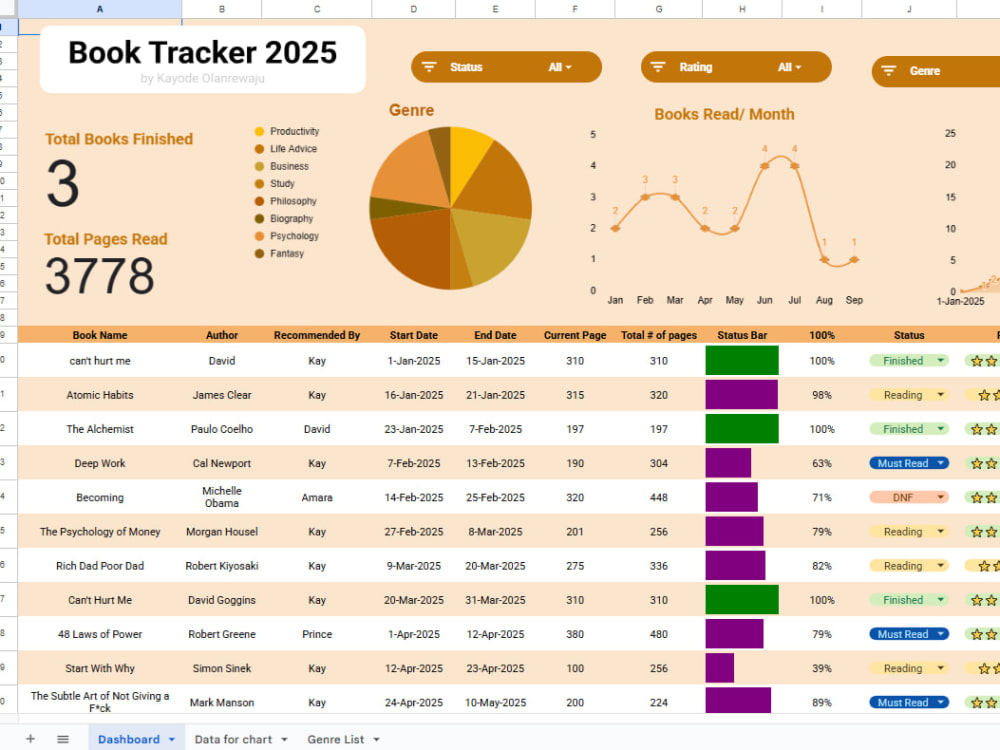Click the Total Pages Read value 3778
1000x750 pixels.
[99, 276]
